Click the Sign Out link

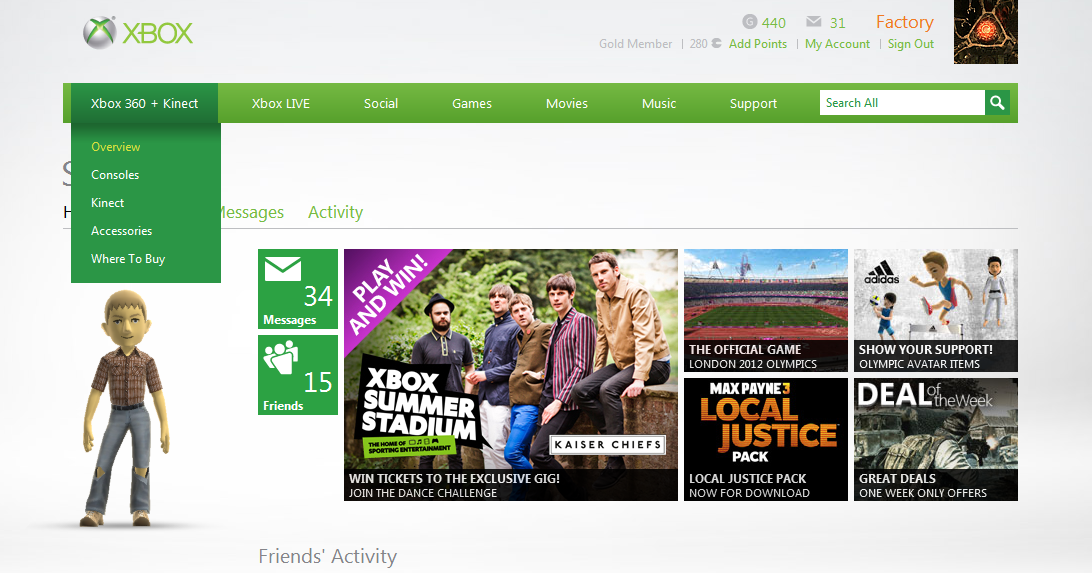(x=910, y=44)
